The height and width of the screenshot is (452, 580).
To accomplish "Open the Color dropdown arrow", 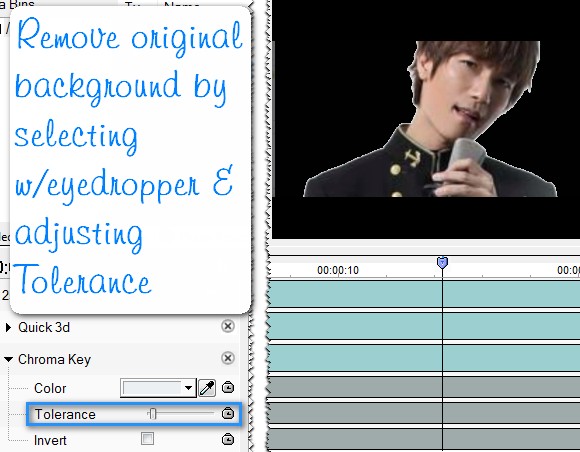I will 189,388.
